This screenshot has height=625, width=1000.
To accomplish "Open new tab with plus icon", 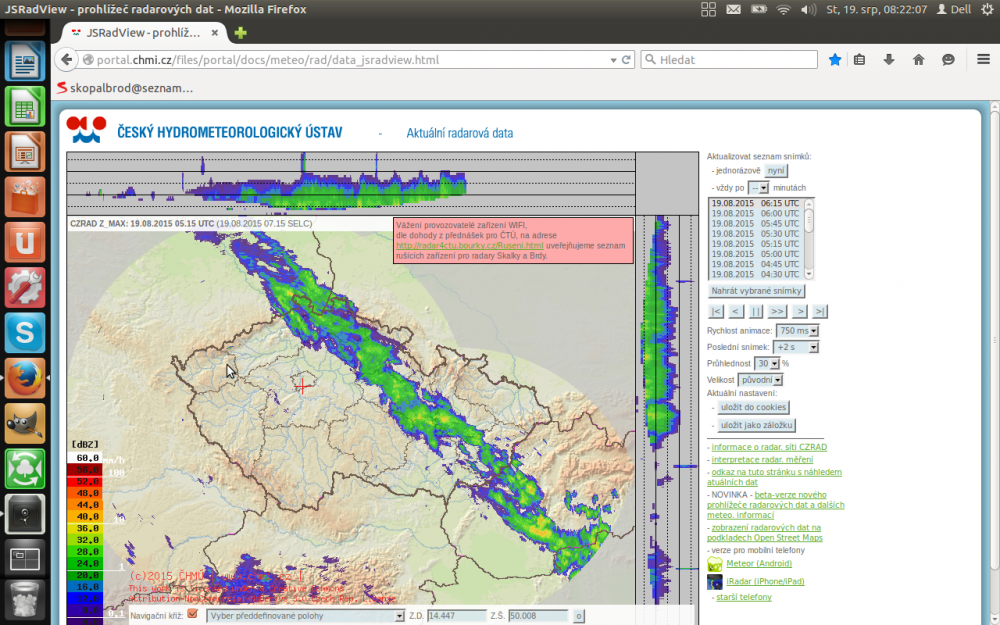I will (x=240, y=32).
